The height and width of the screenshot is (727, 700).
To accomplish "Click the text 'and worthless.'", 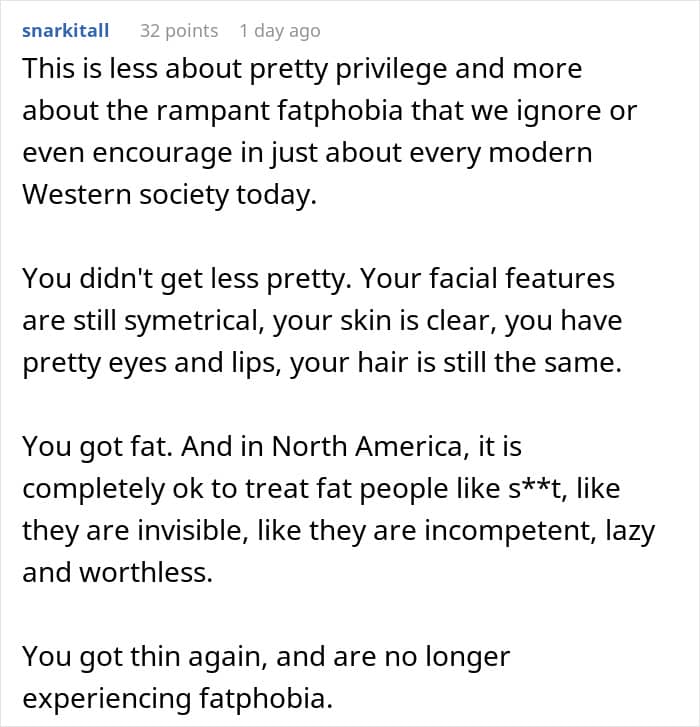I will (118, 573).
